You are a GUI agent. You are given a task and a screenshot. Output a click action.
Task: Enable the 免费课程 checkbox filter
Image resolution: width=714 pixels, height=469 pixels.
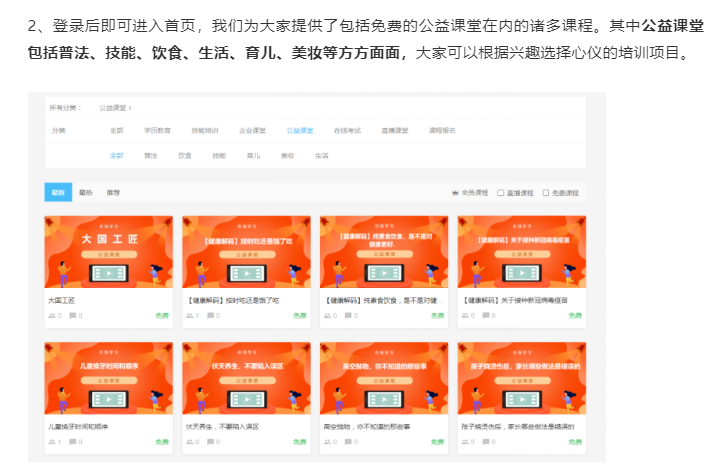546,193
